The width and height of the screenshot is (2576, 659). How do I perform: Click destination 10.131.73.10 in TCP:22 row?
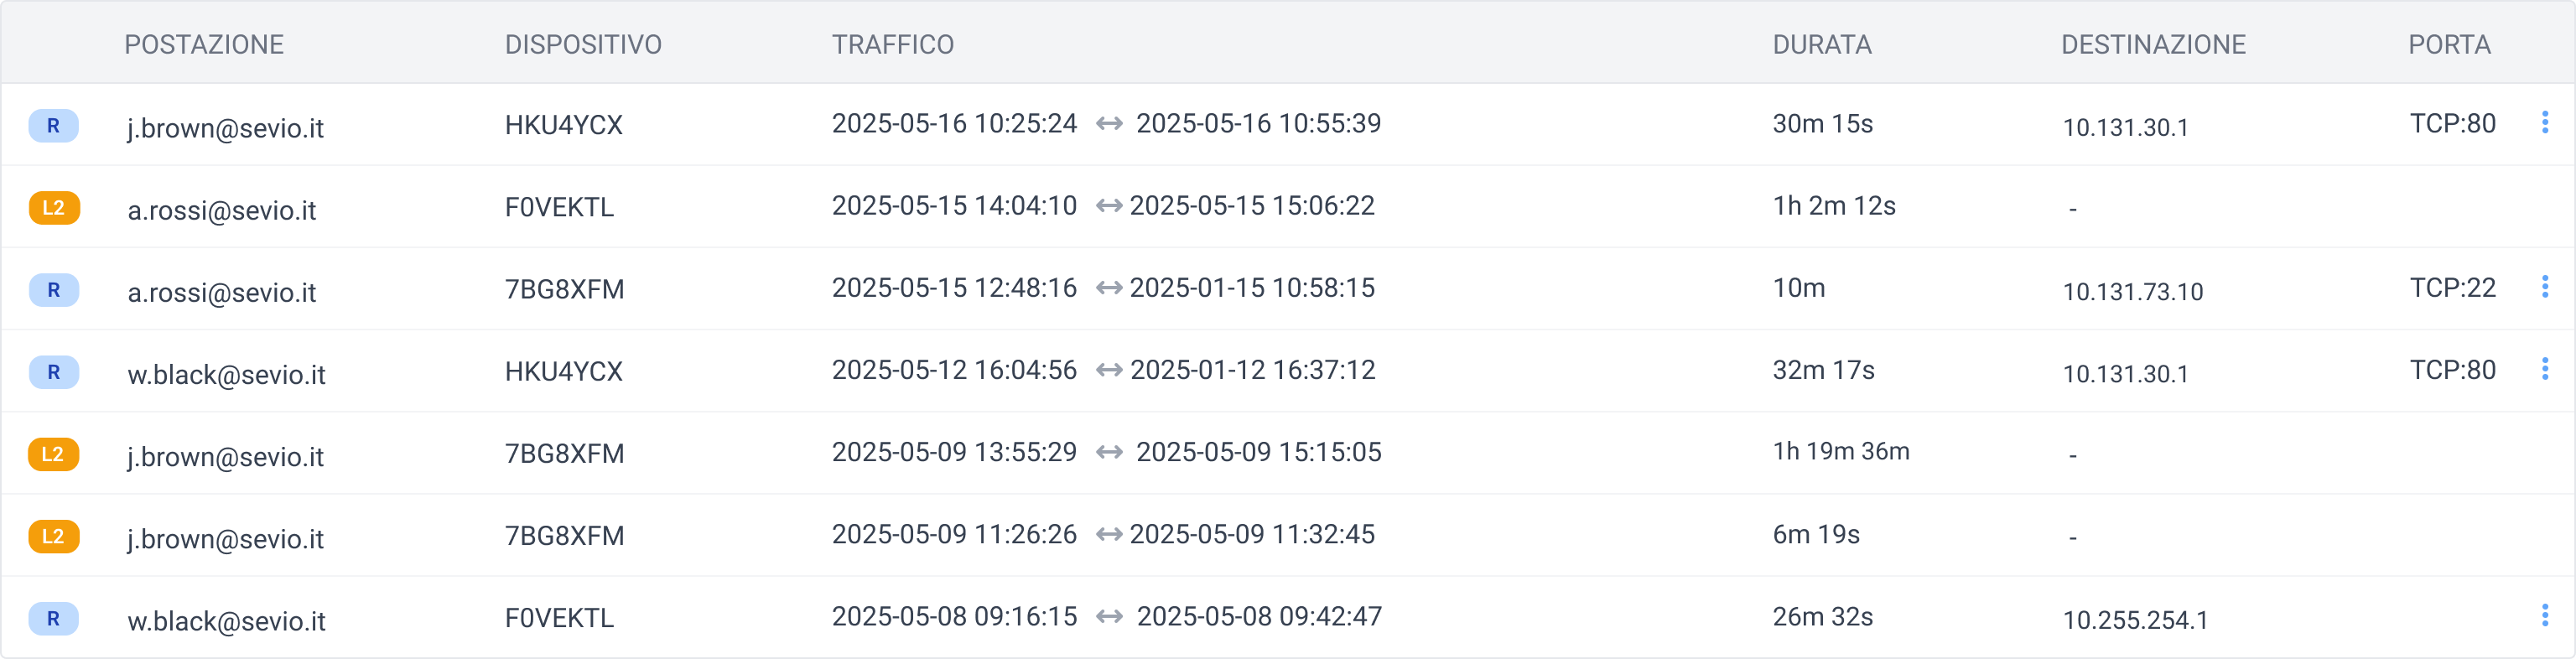coord(2133,292)
